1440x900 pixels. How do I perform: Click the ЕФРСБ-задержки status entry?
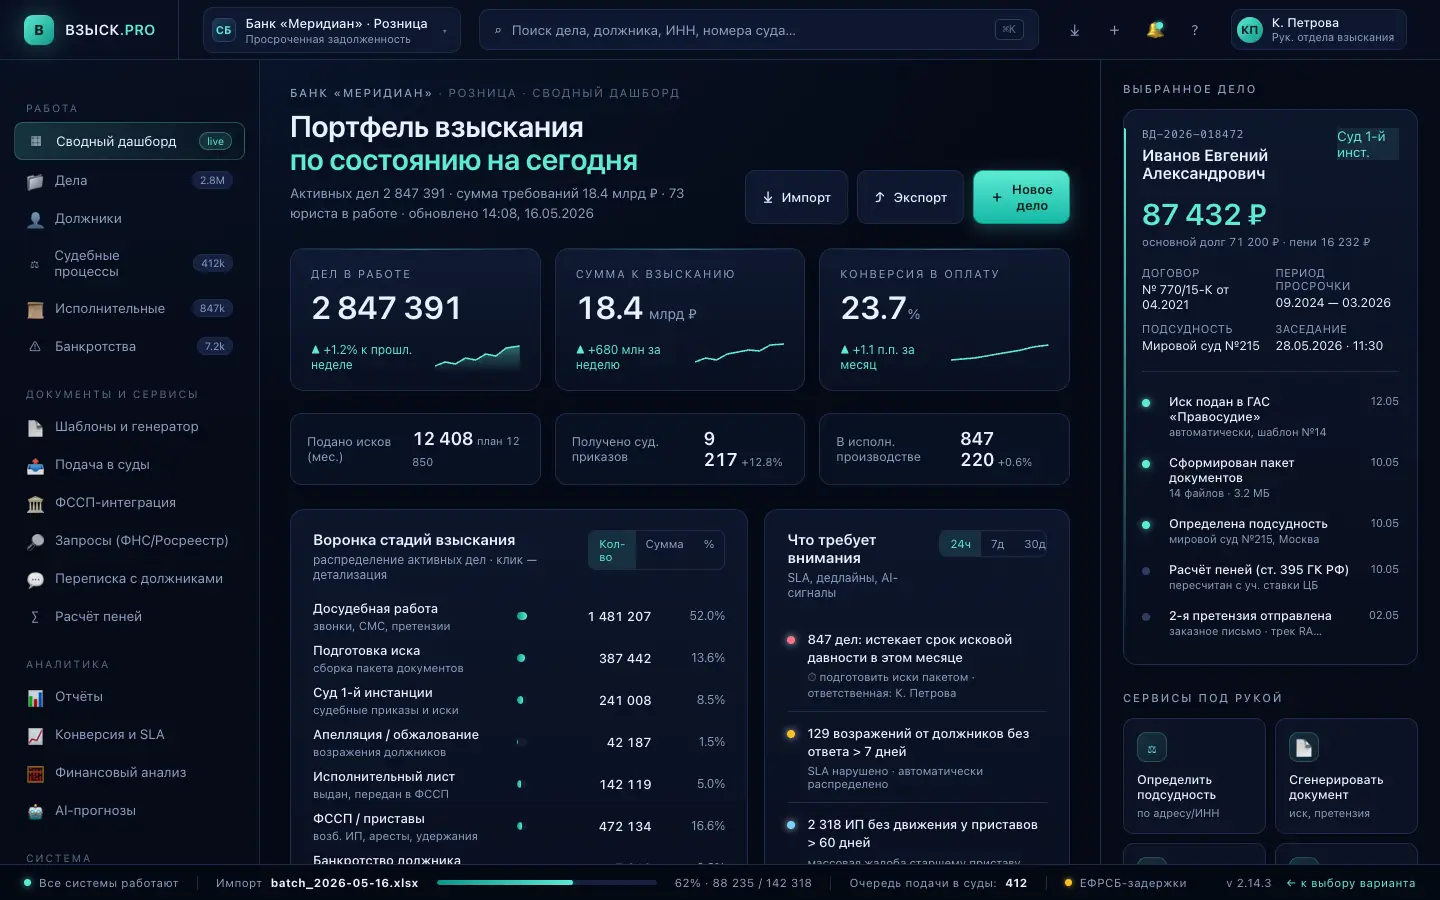pyautogui.click(x=1125, y=883)
